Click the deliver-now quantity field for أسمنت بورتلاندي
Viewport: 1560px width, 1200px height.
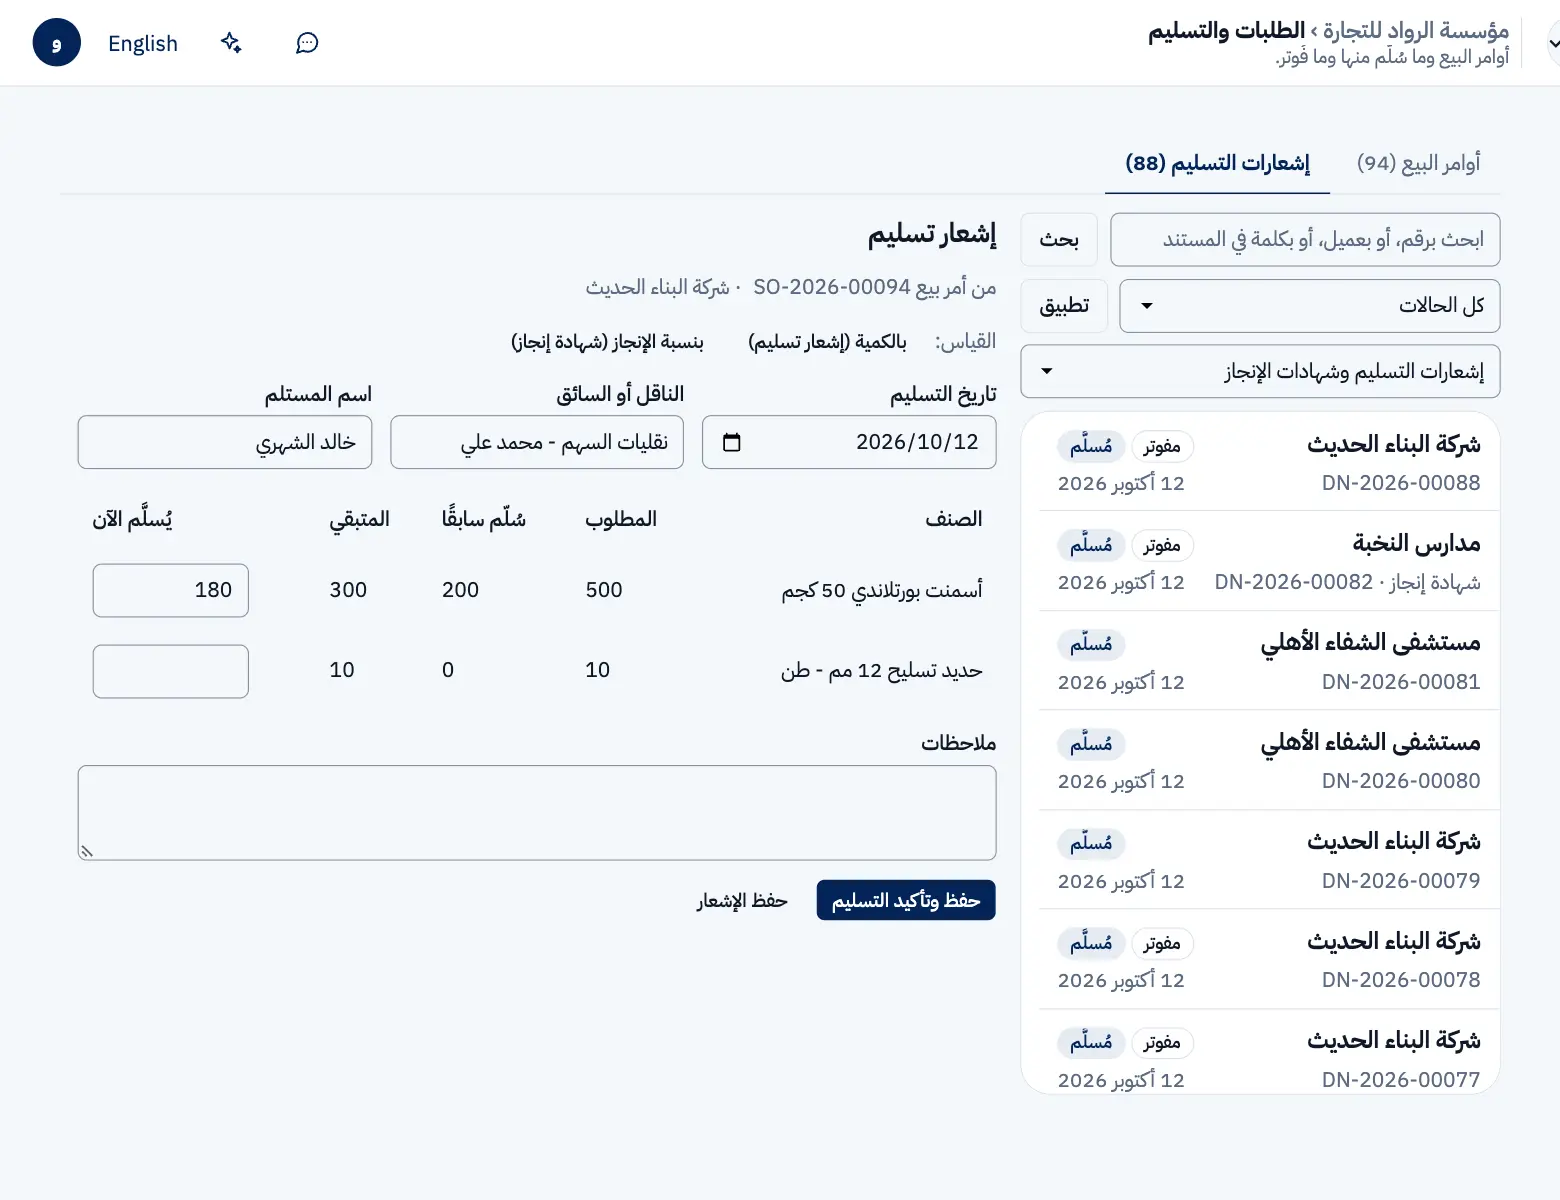pyautogui.click(x=171, y=590)
